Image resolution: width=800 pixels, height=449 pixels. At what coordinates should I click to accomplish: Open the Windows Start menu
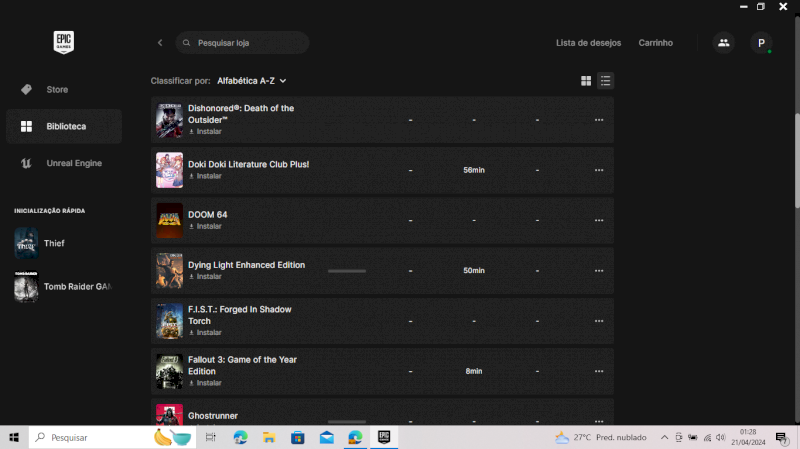[x=14, y=437]
